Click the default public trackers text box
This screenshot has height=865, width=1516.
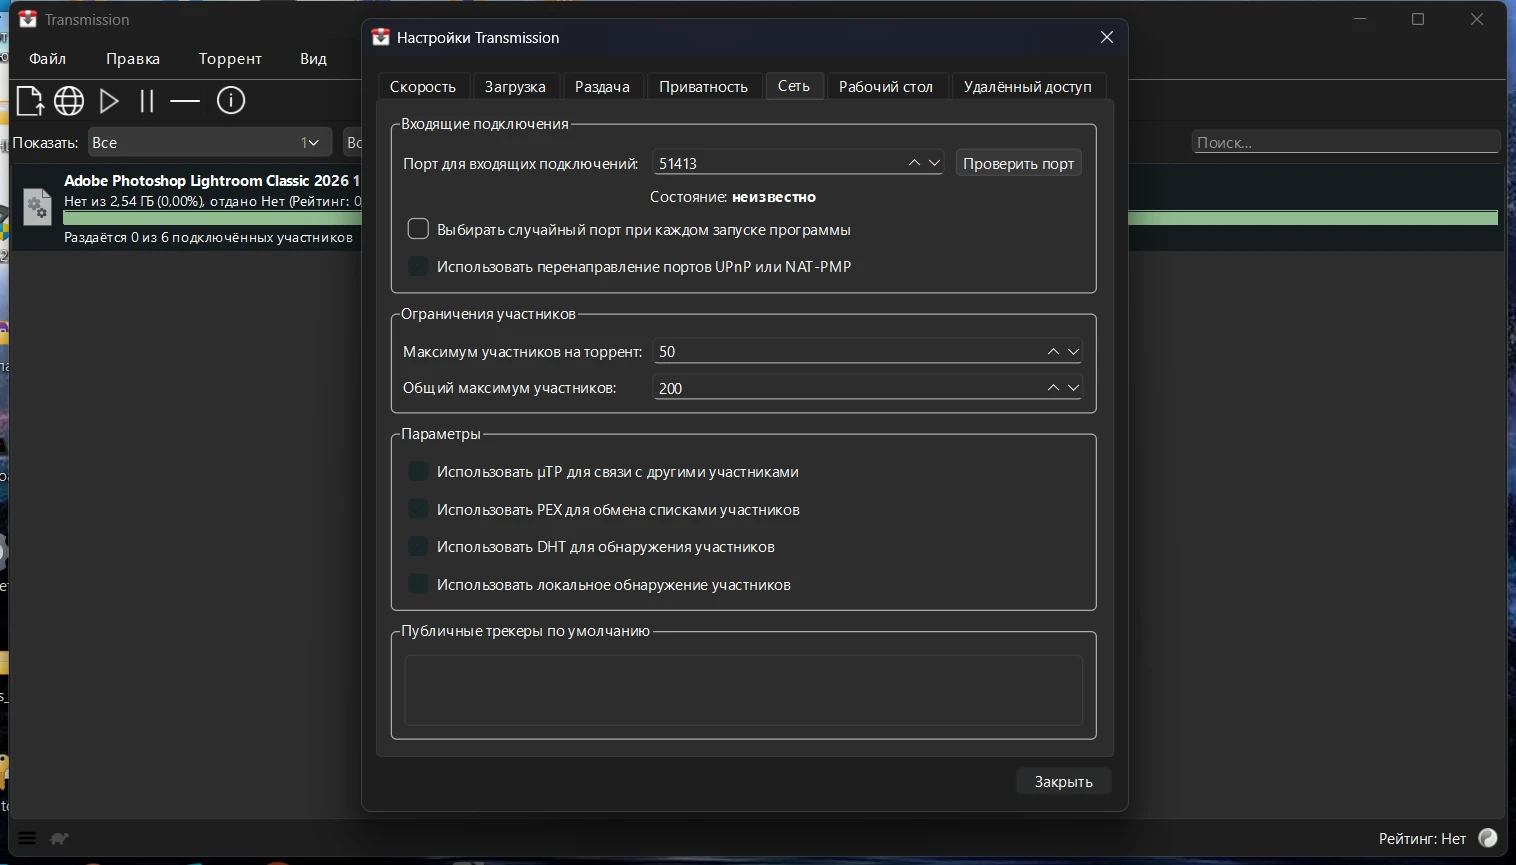pyautogui.click(x=743, y=690)
